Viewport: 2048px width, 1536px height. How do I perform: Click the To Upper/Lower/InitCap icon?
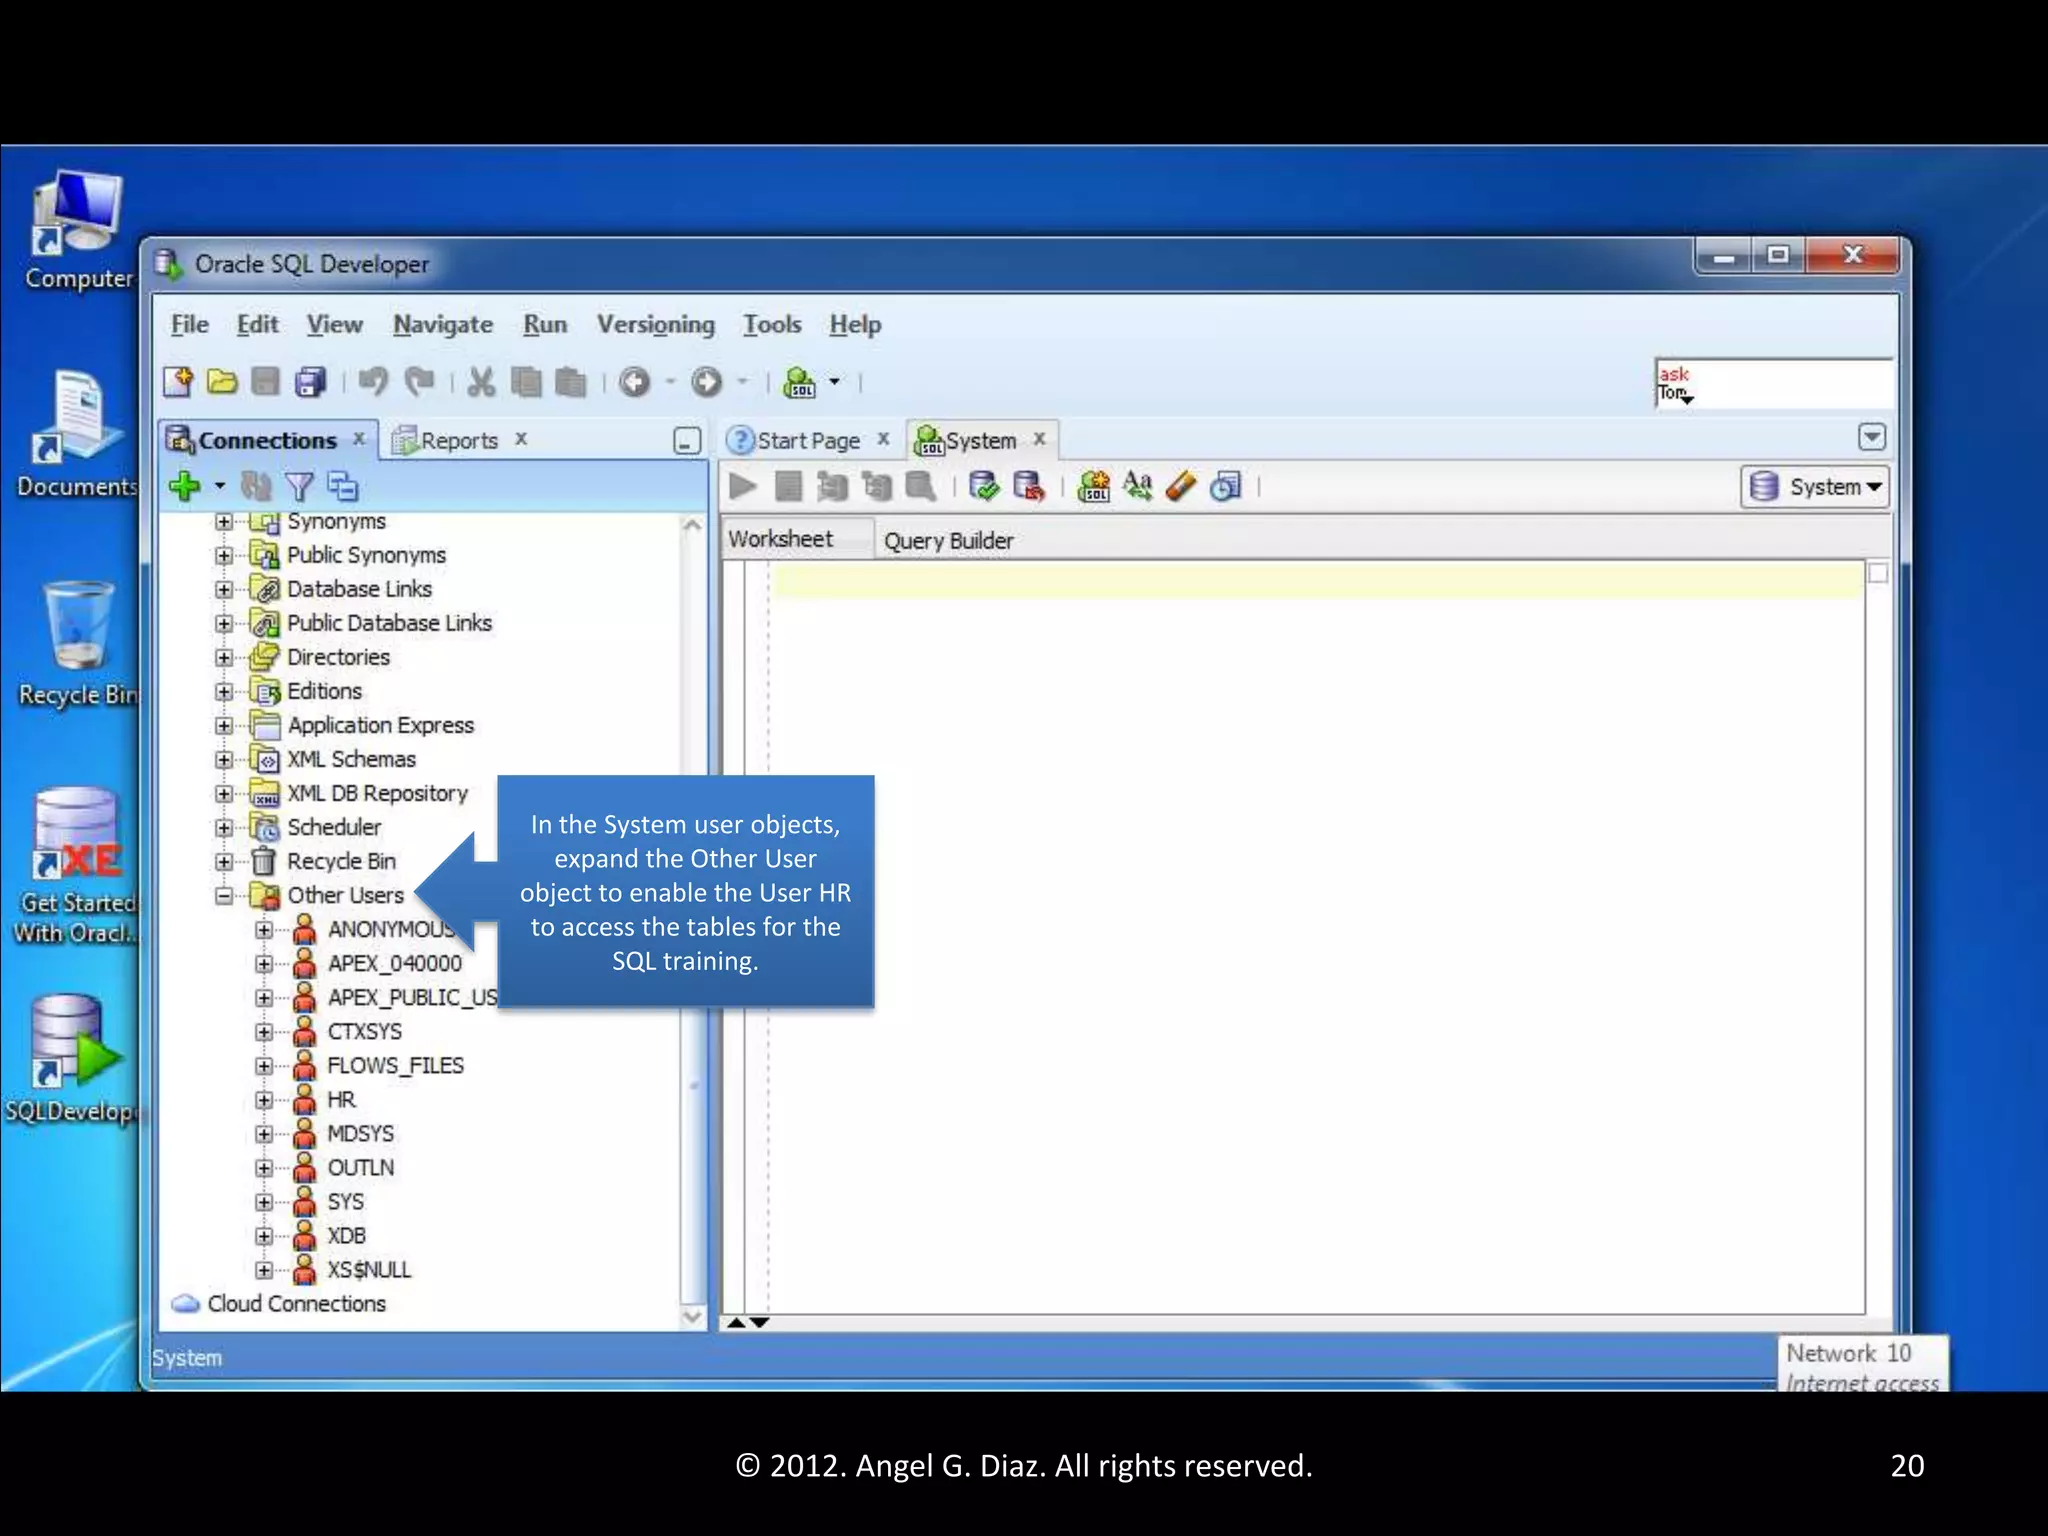click(1137, 487)
